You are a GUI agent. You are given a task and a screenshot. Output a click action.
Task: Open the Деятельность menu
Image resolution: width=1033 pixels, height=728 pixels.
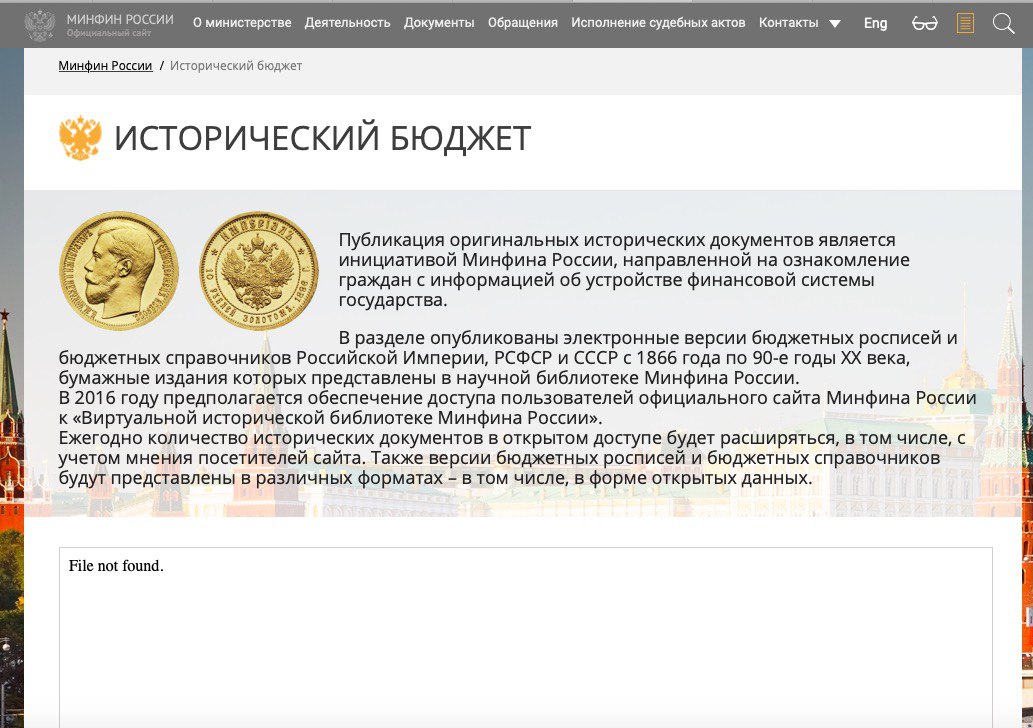coord(347,22)
